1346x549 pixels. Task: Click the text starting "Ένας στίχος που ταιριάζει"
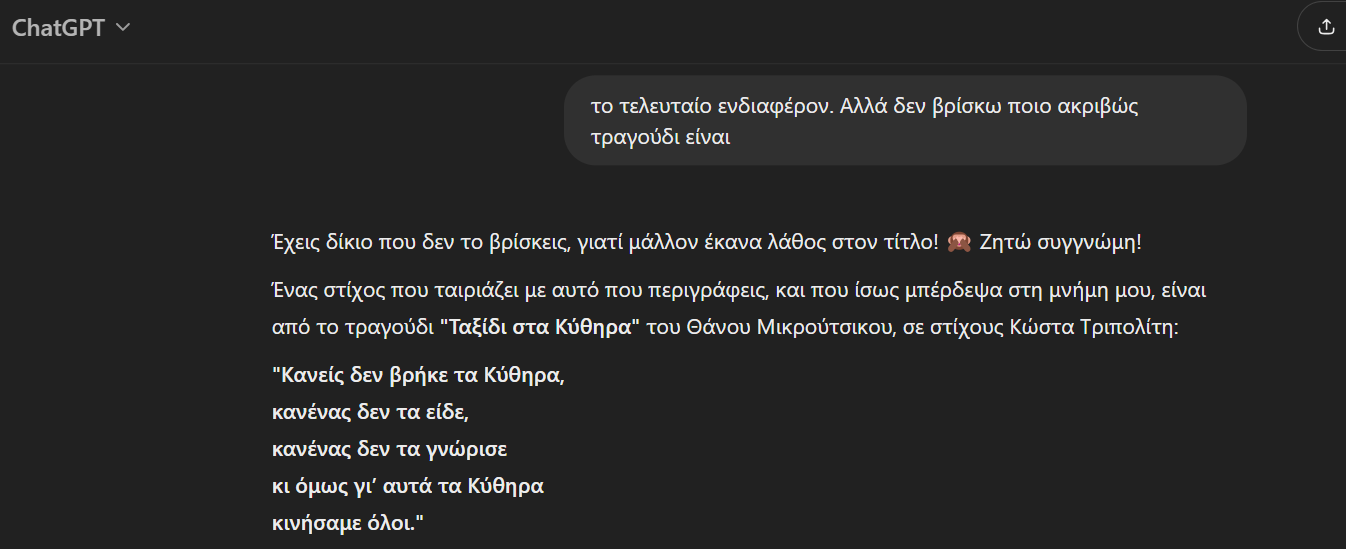tap(400, 290)
